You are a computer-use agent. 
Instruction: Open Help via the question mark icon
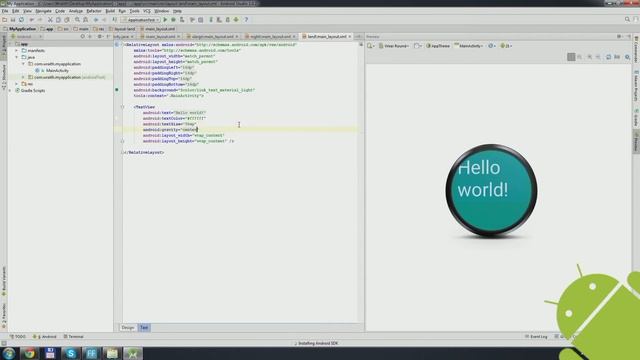246,20
